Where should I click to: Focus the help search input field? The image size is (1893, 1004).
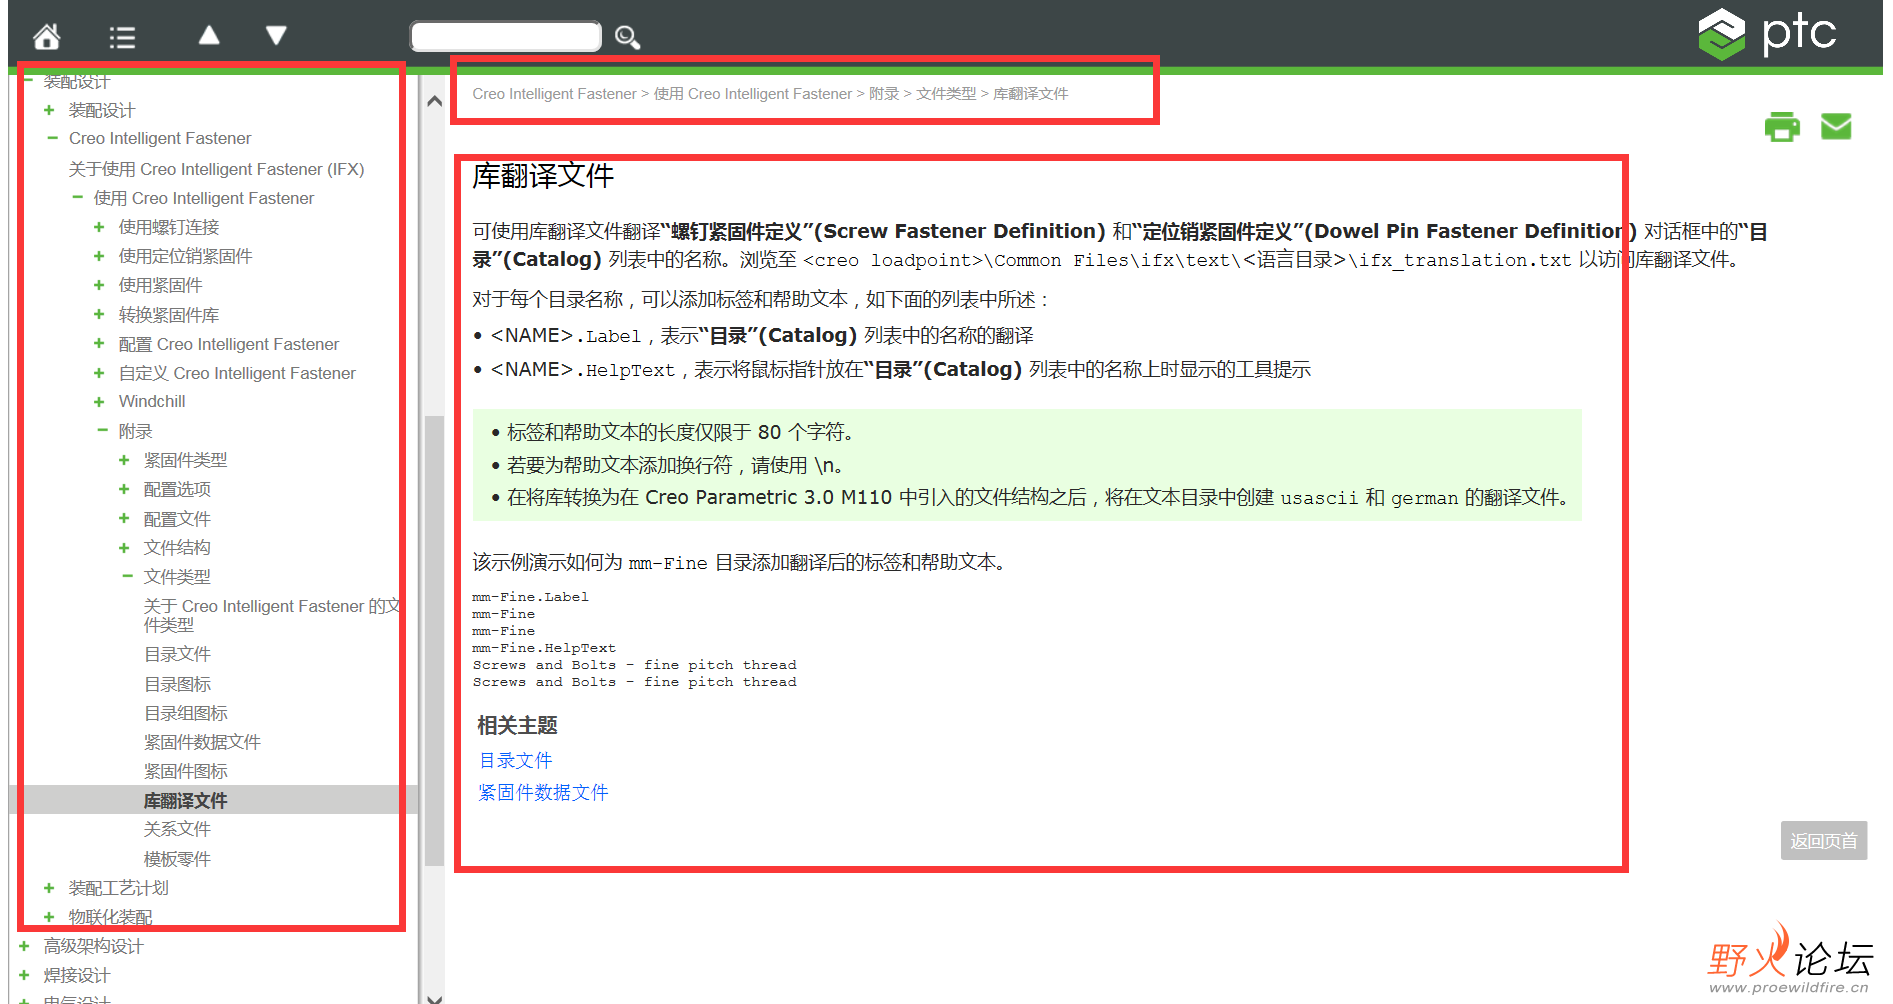pyautogui.click(x=506, y=36)
